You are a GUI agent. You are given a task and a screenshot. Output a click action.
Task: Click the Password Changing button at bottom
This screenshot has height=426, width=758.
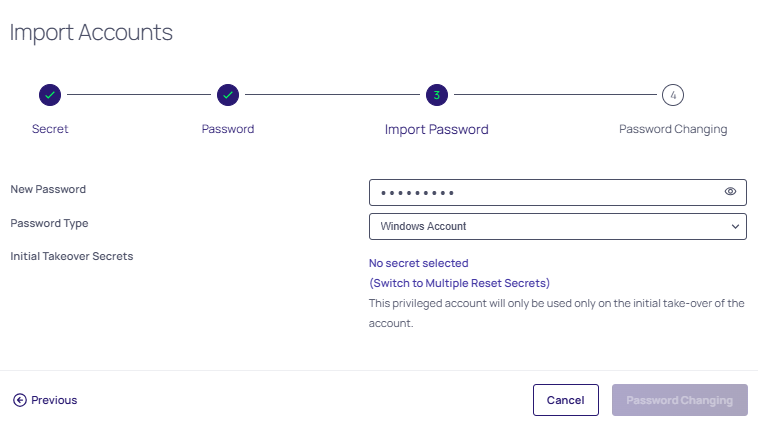tap(679, 400)
